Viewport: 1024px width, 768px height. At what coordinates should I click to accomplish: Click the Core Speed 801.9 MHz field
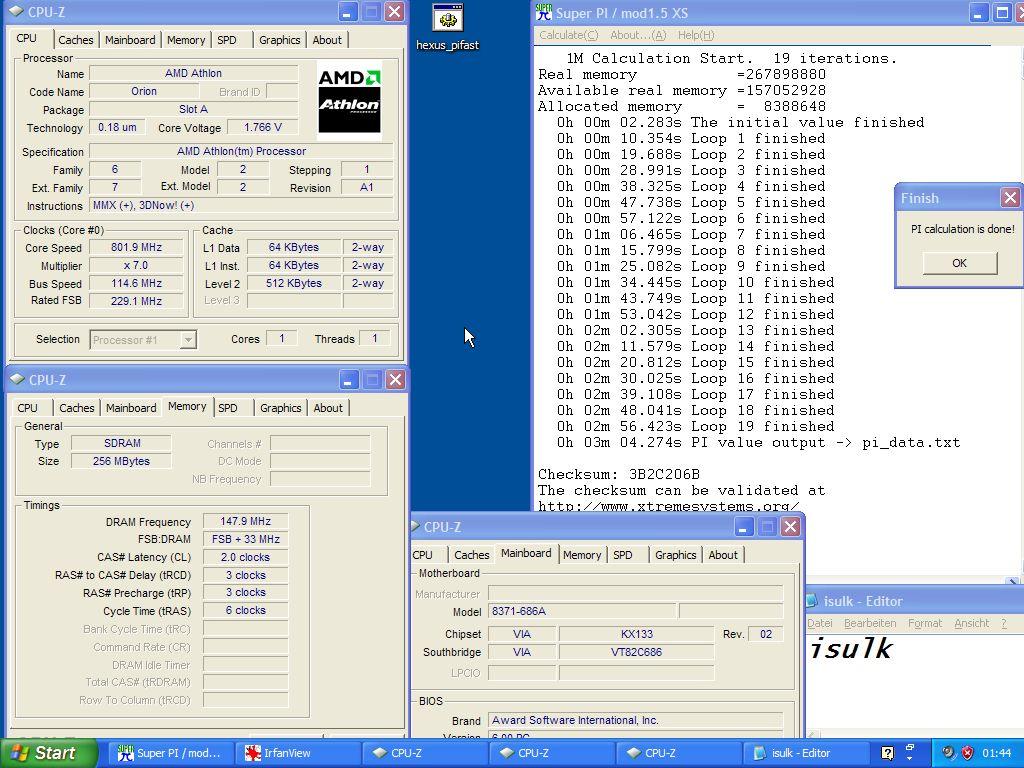[136, 248]
